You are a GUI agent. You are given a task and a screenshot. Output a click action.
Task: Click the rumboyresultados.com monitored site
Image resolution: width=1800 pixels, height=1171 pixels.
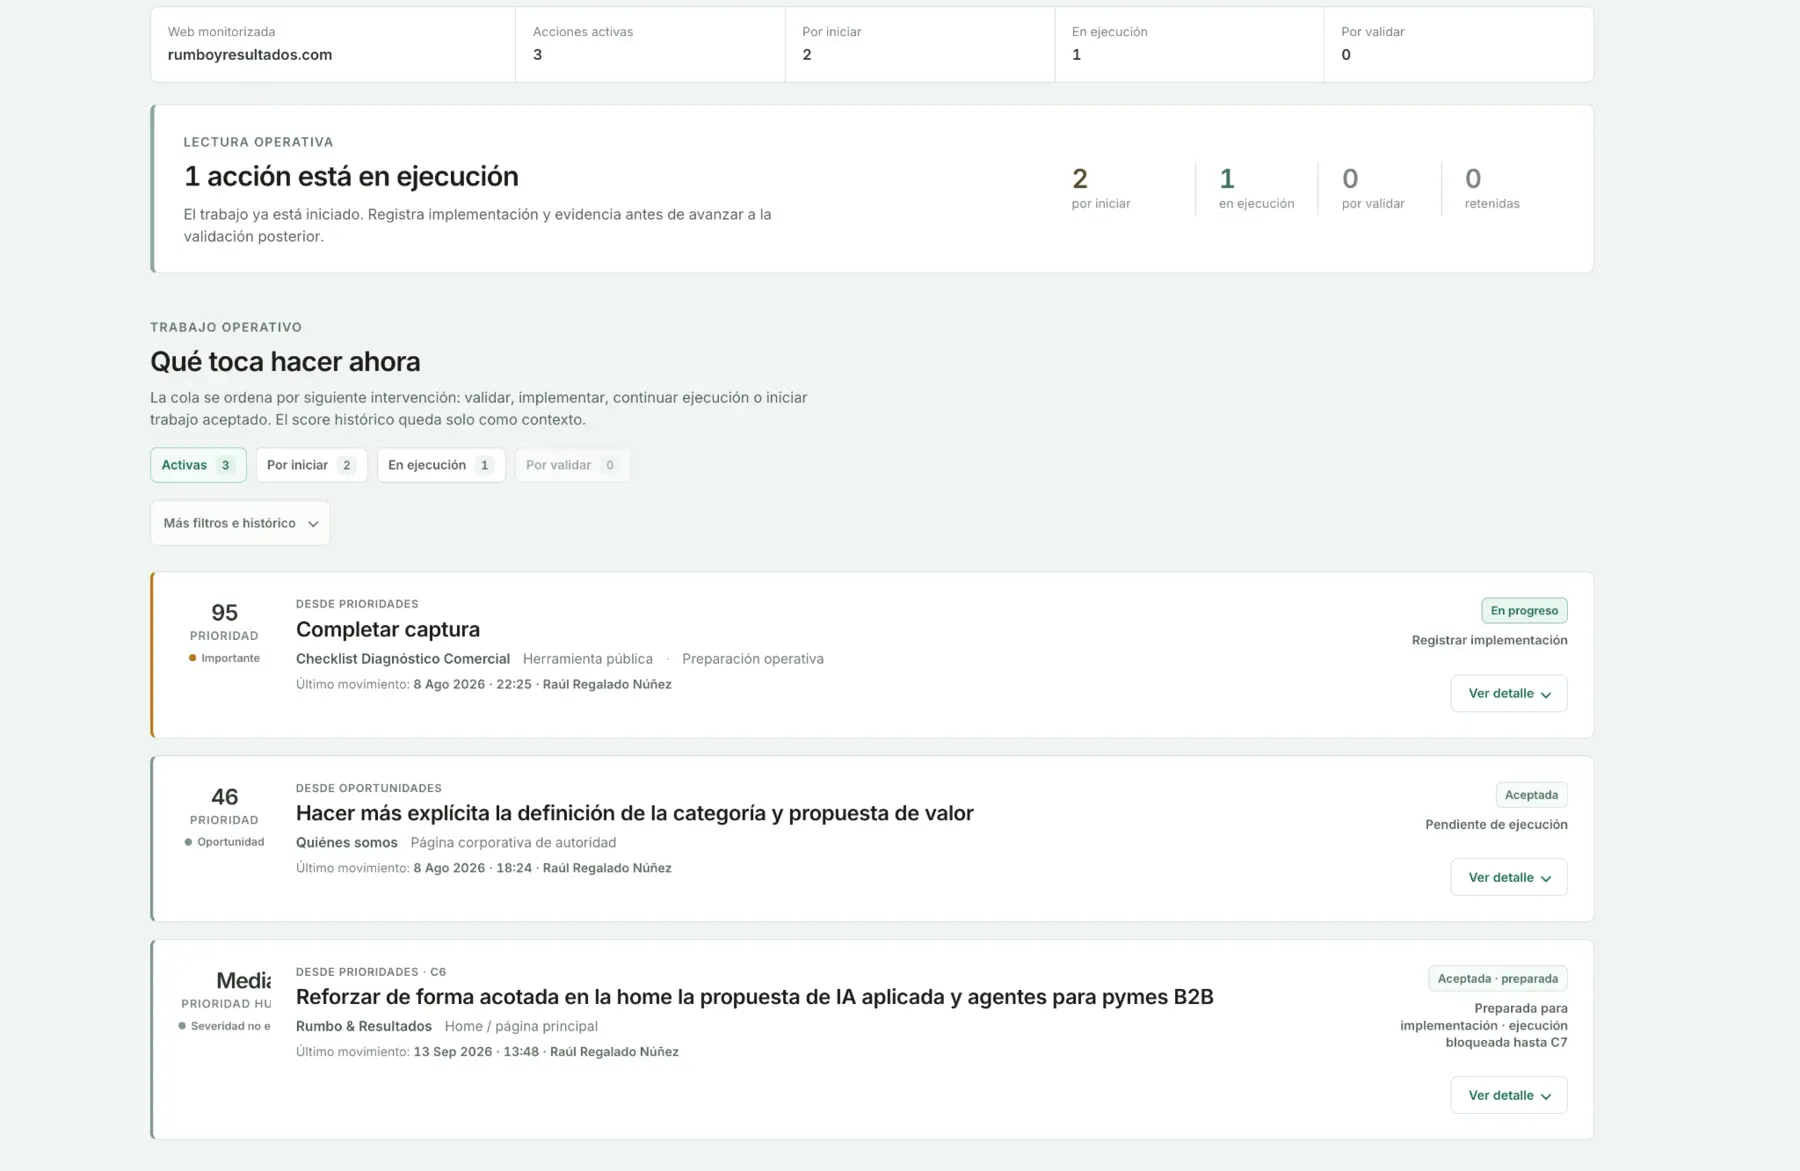(250, 55)
